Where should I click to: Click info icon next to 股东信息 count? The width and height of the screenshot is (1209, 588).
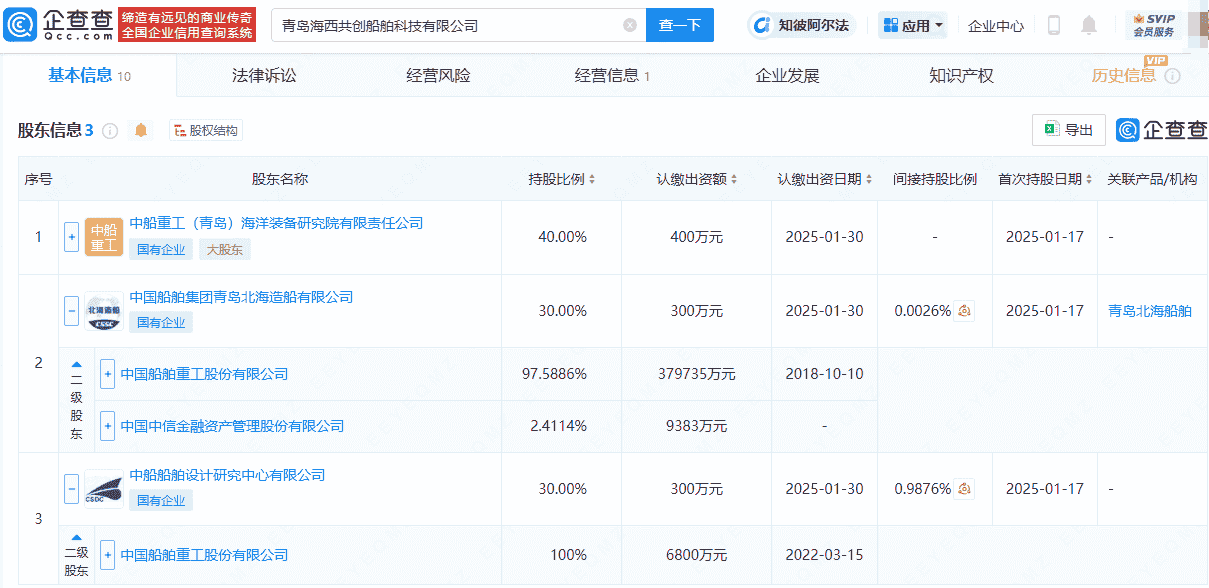[x=110, y=131]
